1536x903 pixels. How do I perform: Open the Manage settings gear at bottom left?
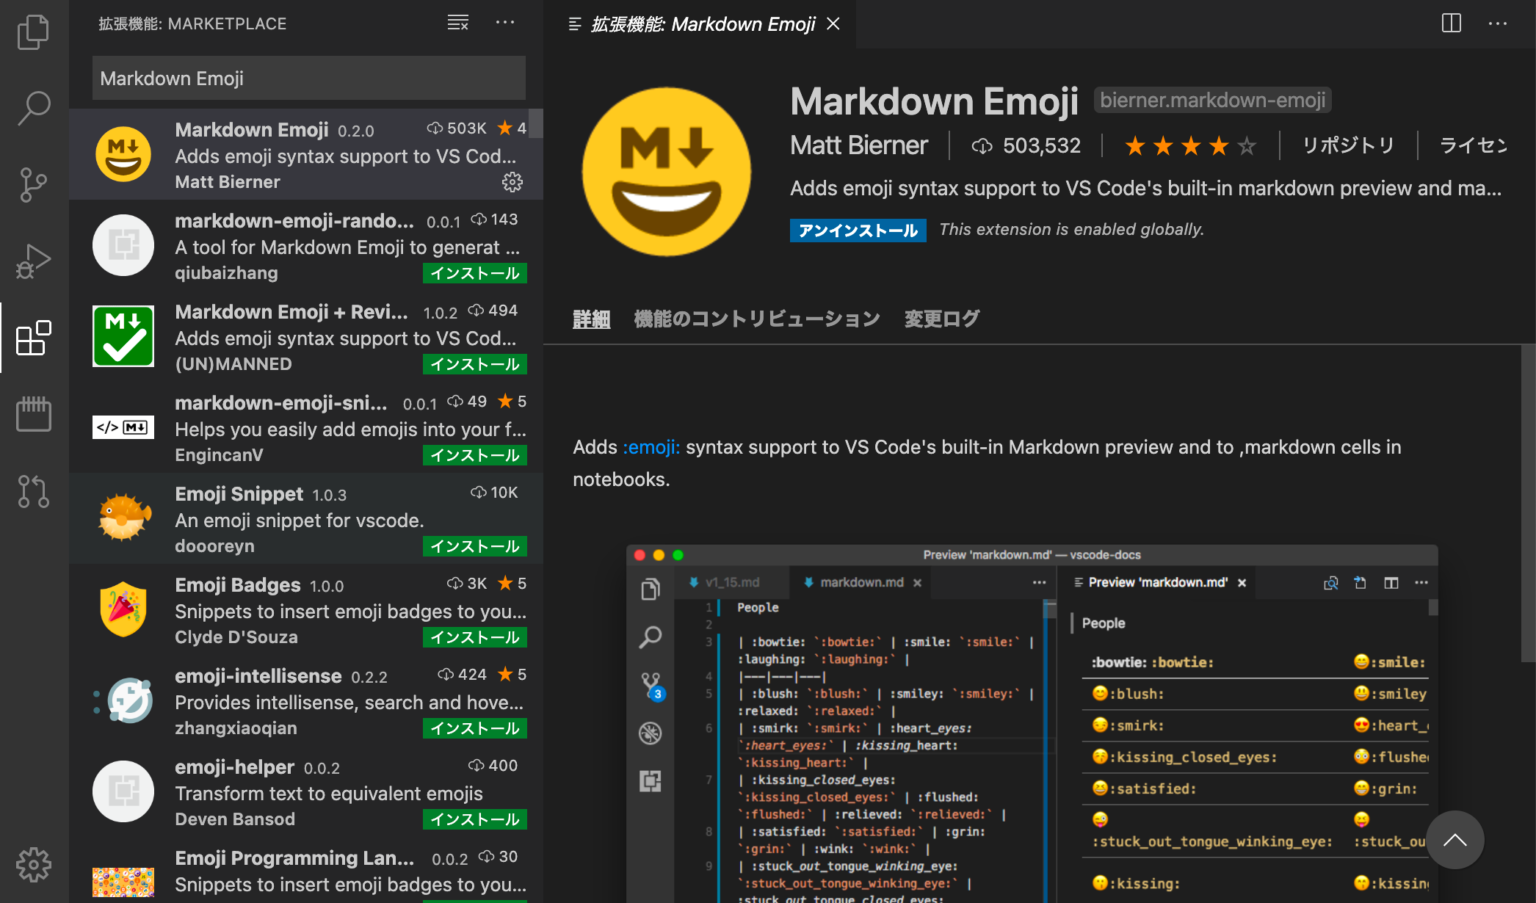click(33, 864)
